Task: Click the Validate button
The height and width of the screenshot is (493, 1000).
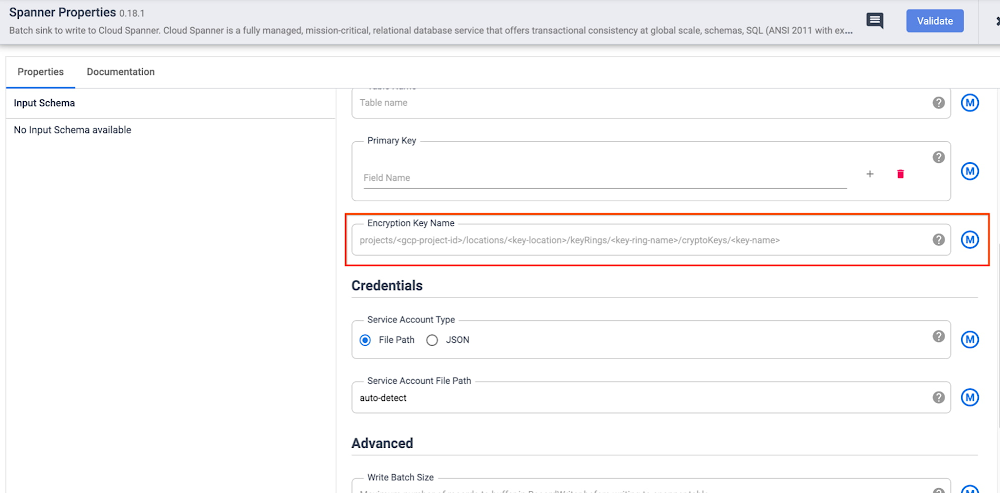Action: pyautogui.click(x=934, y=21)
